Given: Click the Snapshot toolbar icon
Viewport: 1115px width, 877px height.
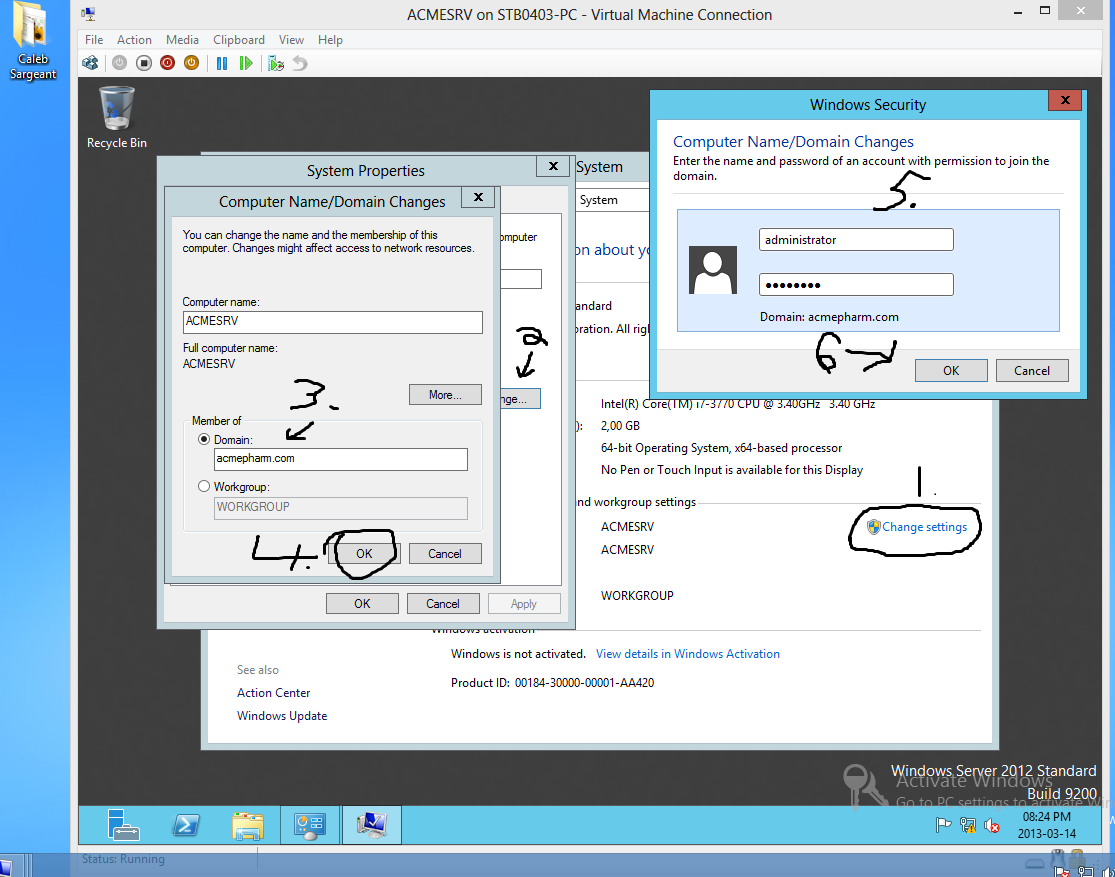Looking at the screenshot, I should point(276,63).
